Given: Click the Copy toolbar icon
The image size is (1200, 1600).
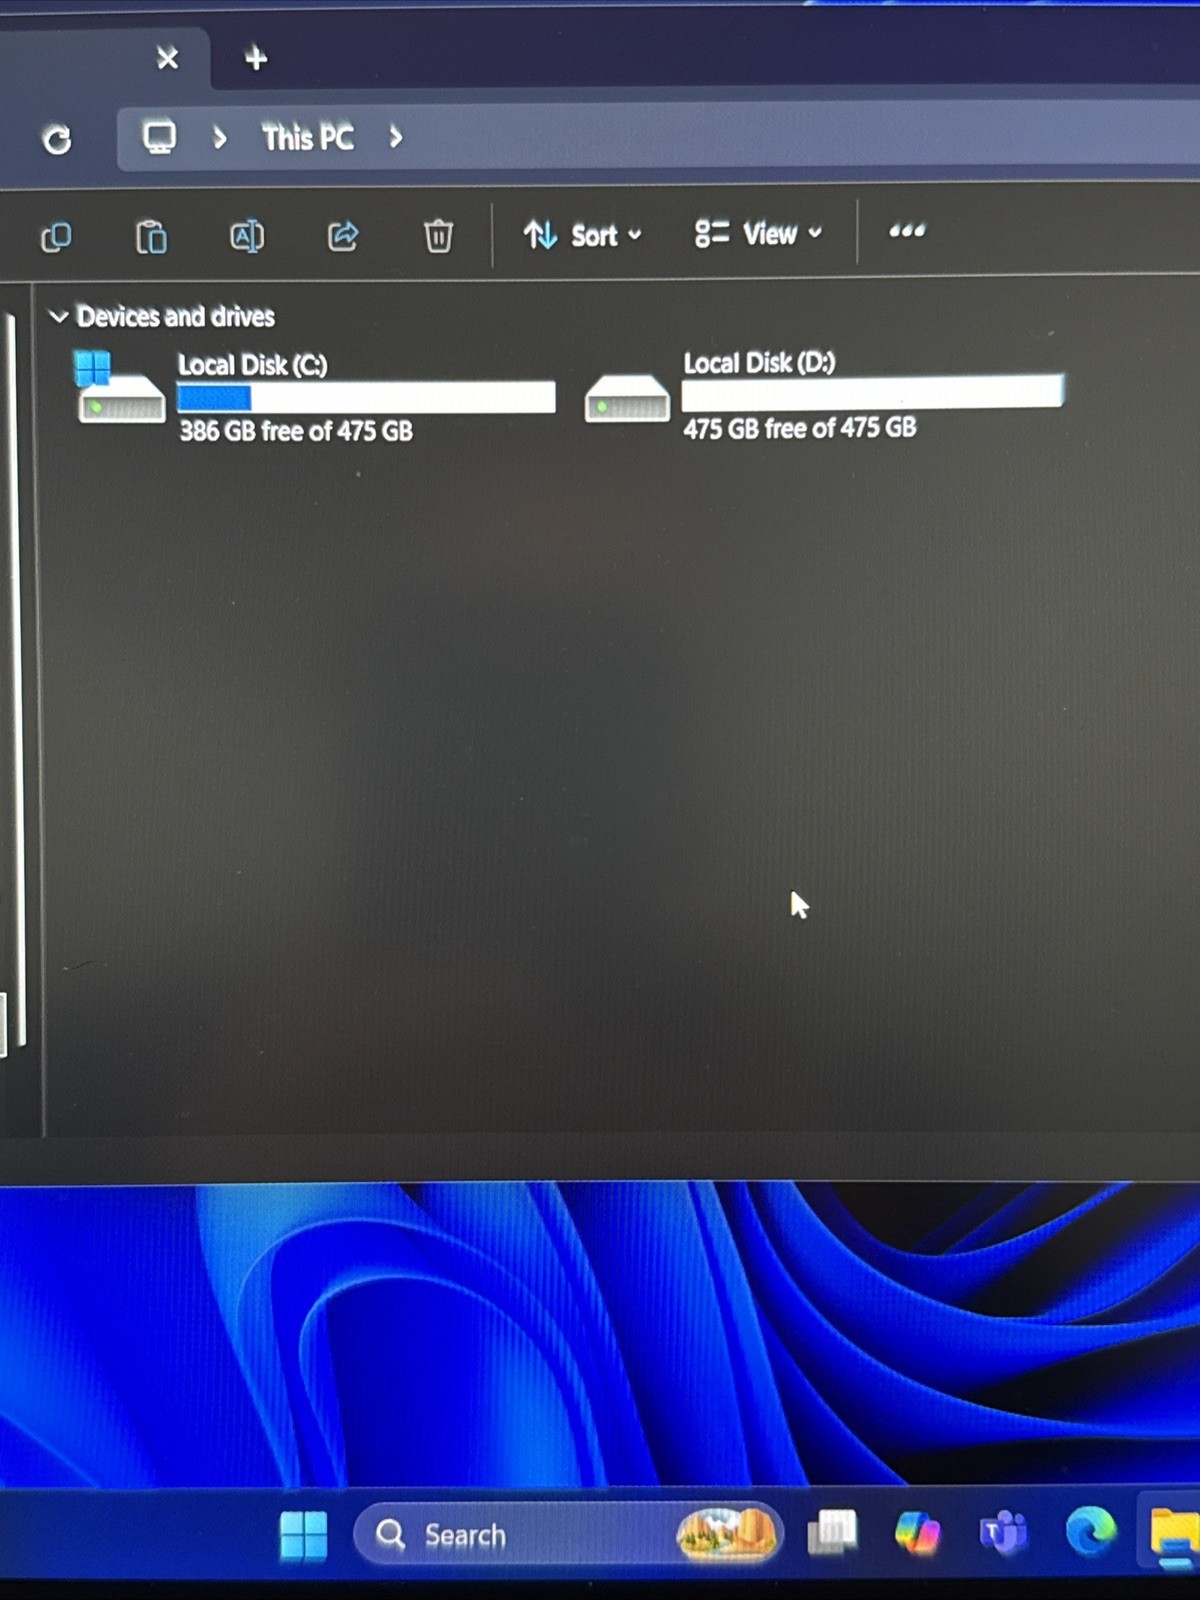Looking at the screenshot, I should [56, 238].
